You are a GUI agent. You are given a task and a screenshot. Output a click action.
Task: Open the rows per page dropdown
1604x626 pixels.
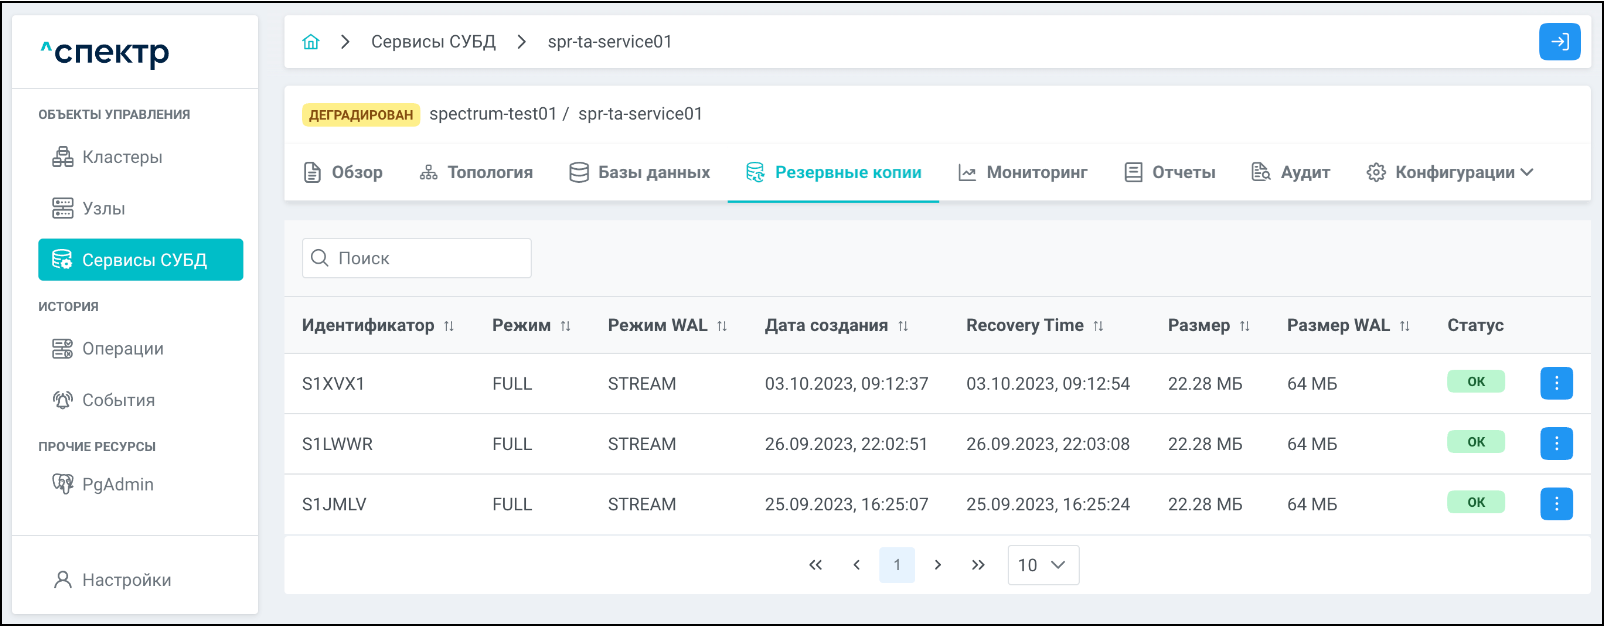click(1043, 565)
